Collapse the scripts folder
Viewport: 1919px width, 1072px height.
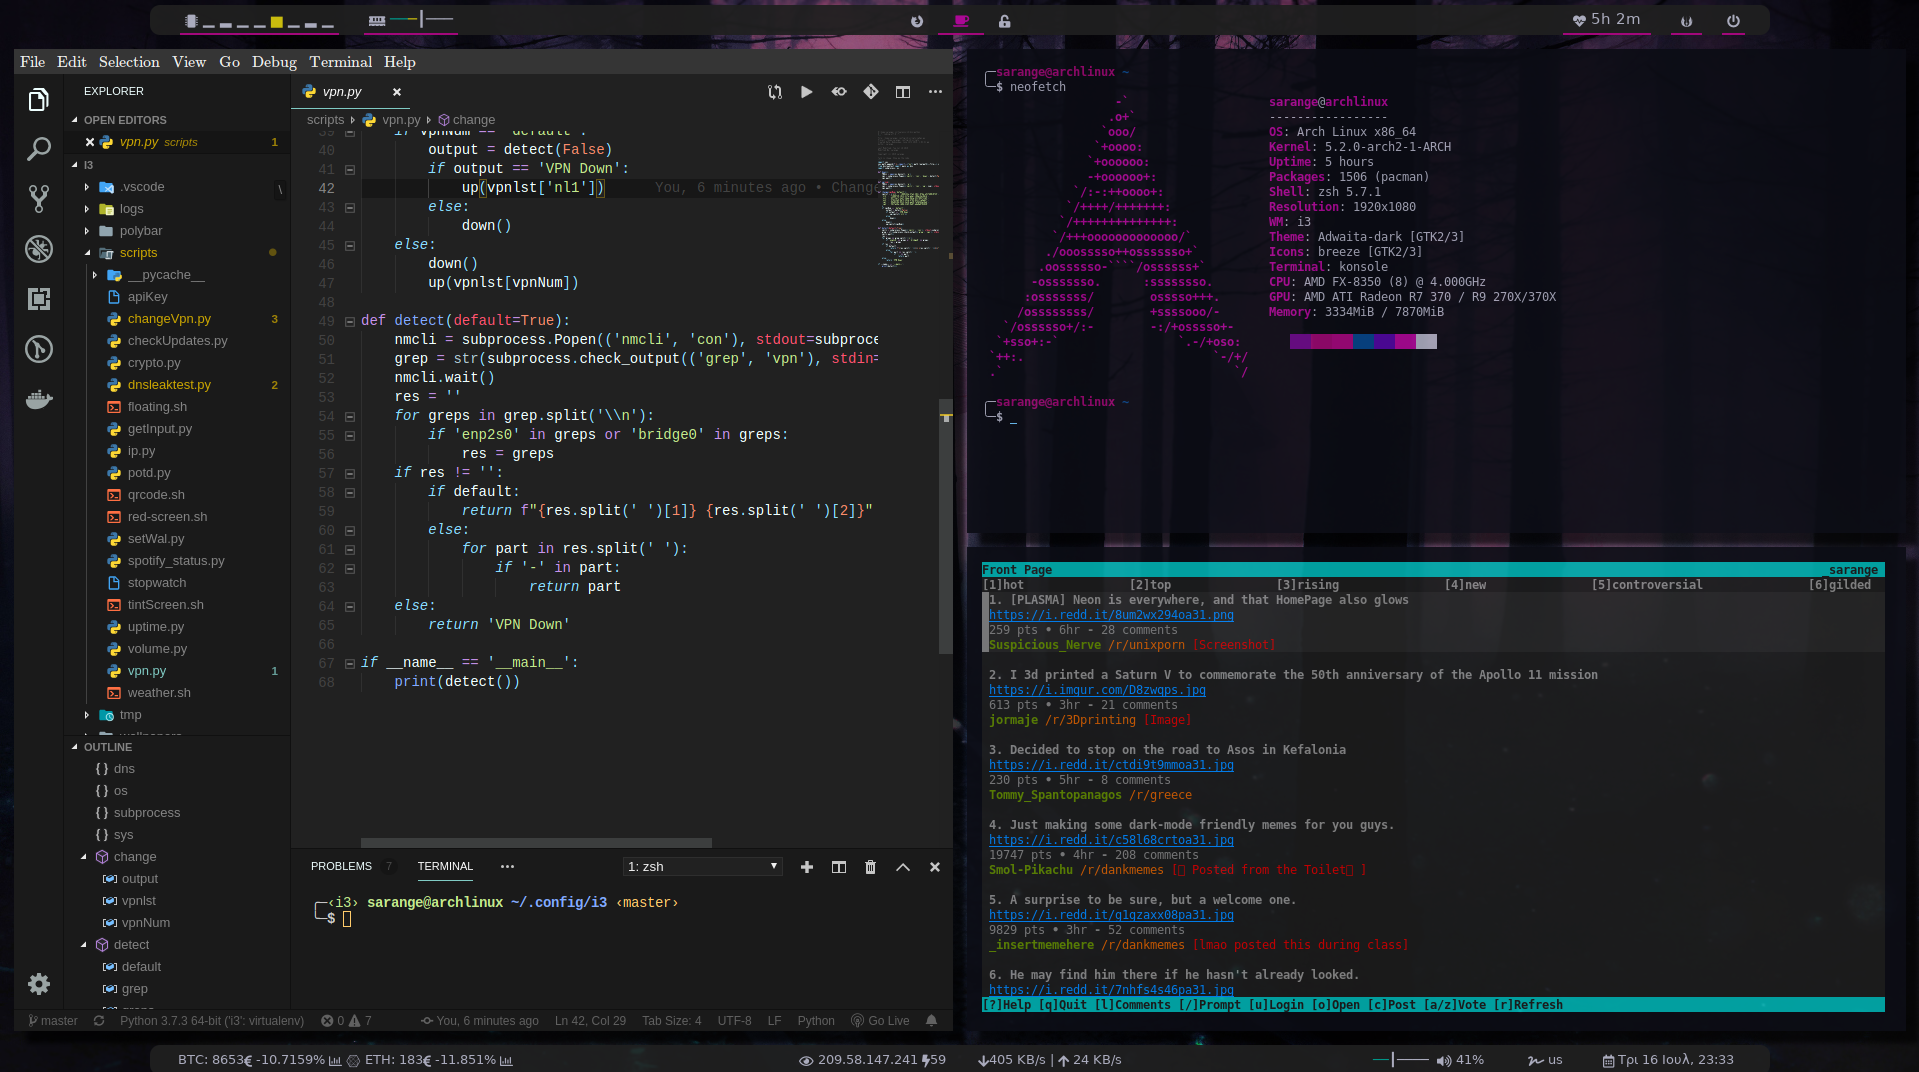coord(87,253)
